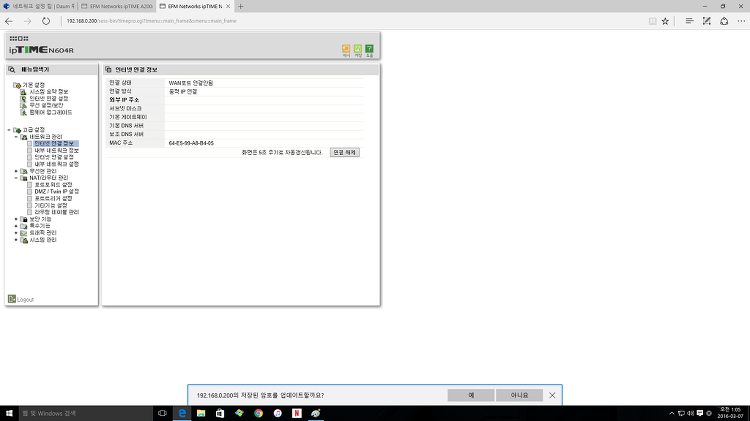Screen dimensions: 750x421
Task: Open Chrome from the taskbar
Action: [x=258, y=413]
